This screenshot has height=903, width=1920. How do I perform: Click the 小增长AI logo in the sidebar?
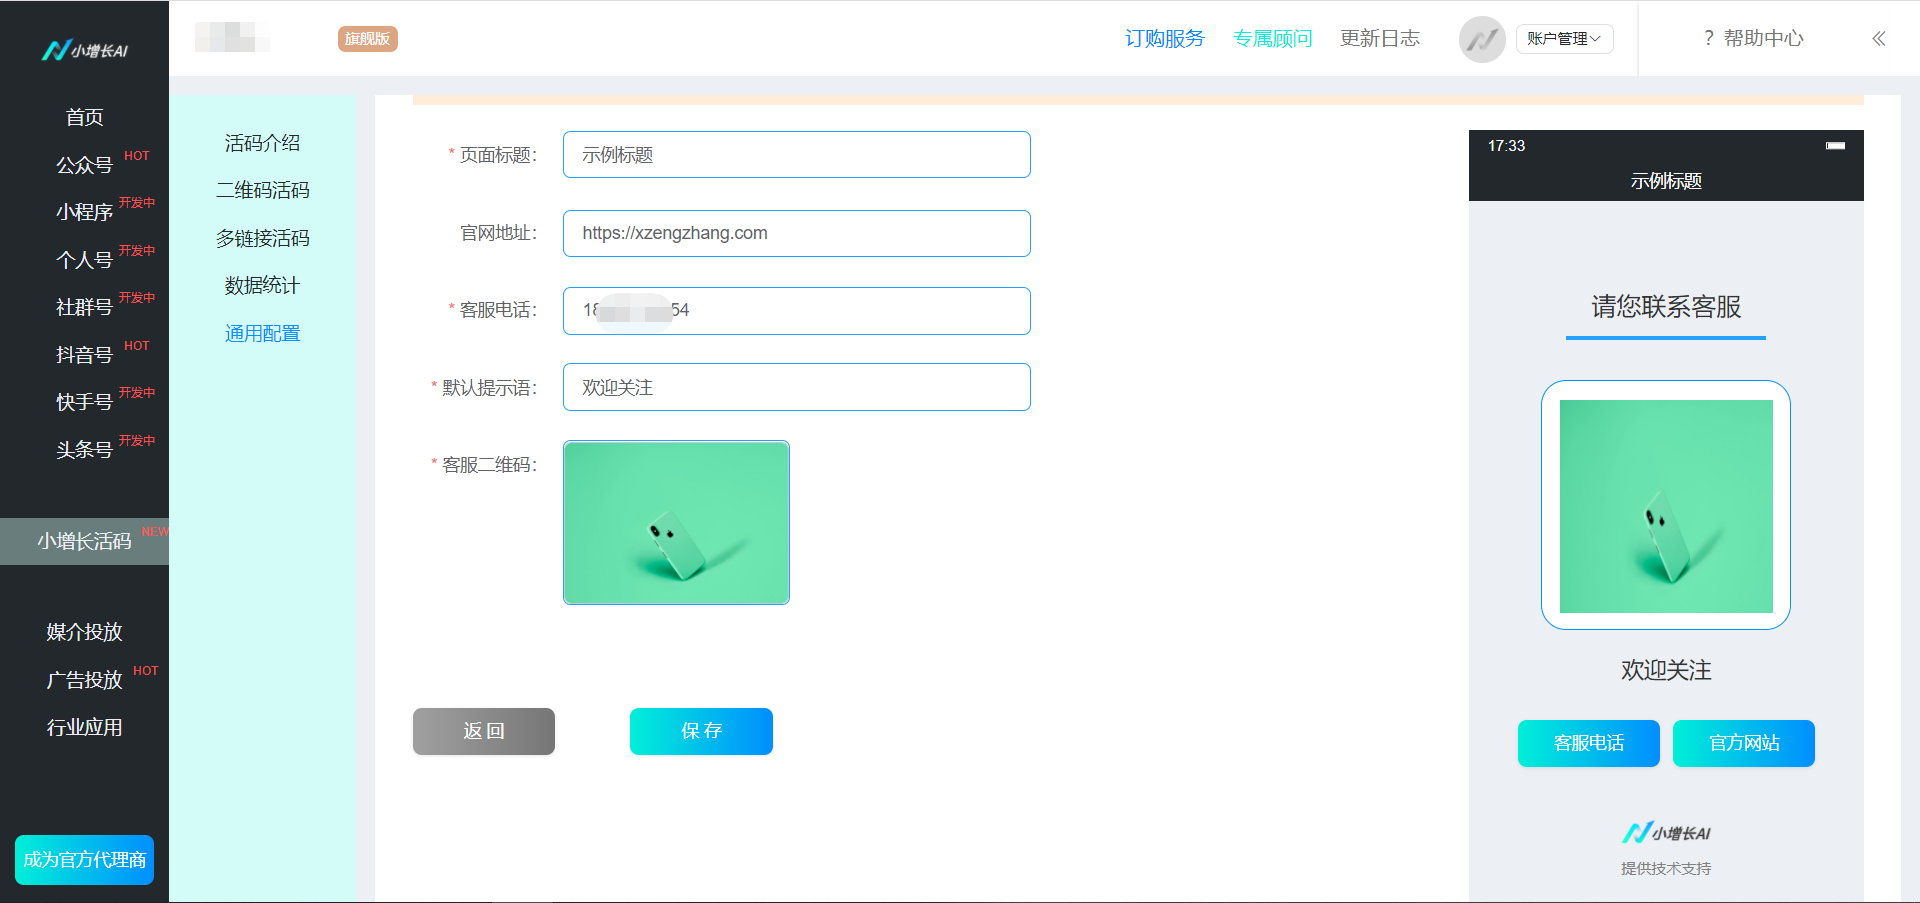[85, 50]
